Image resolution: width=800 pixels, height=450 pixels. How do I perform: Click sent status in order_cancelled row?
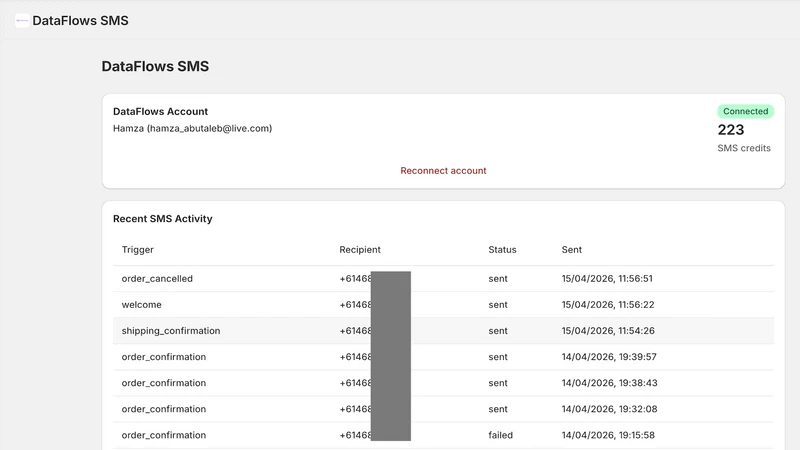497,279
